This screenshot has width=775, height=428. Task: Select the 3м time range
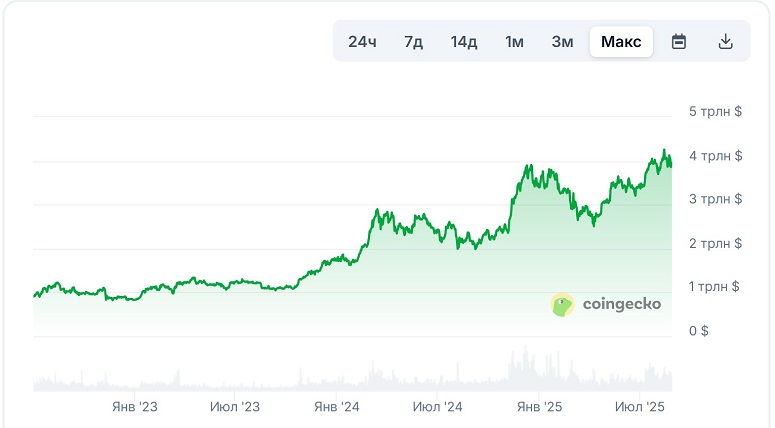click(562, 42)
